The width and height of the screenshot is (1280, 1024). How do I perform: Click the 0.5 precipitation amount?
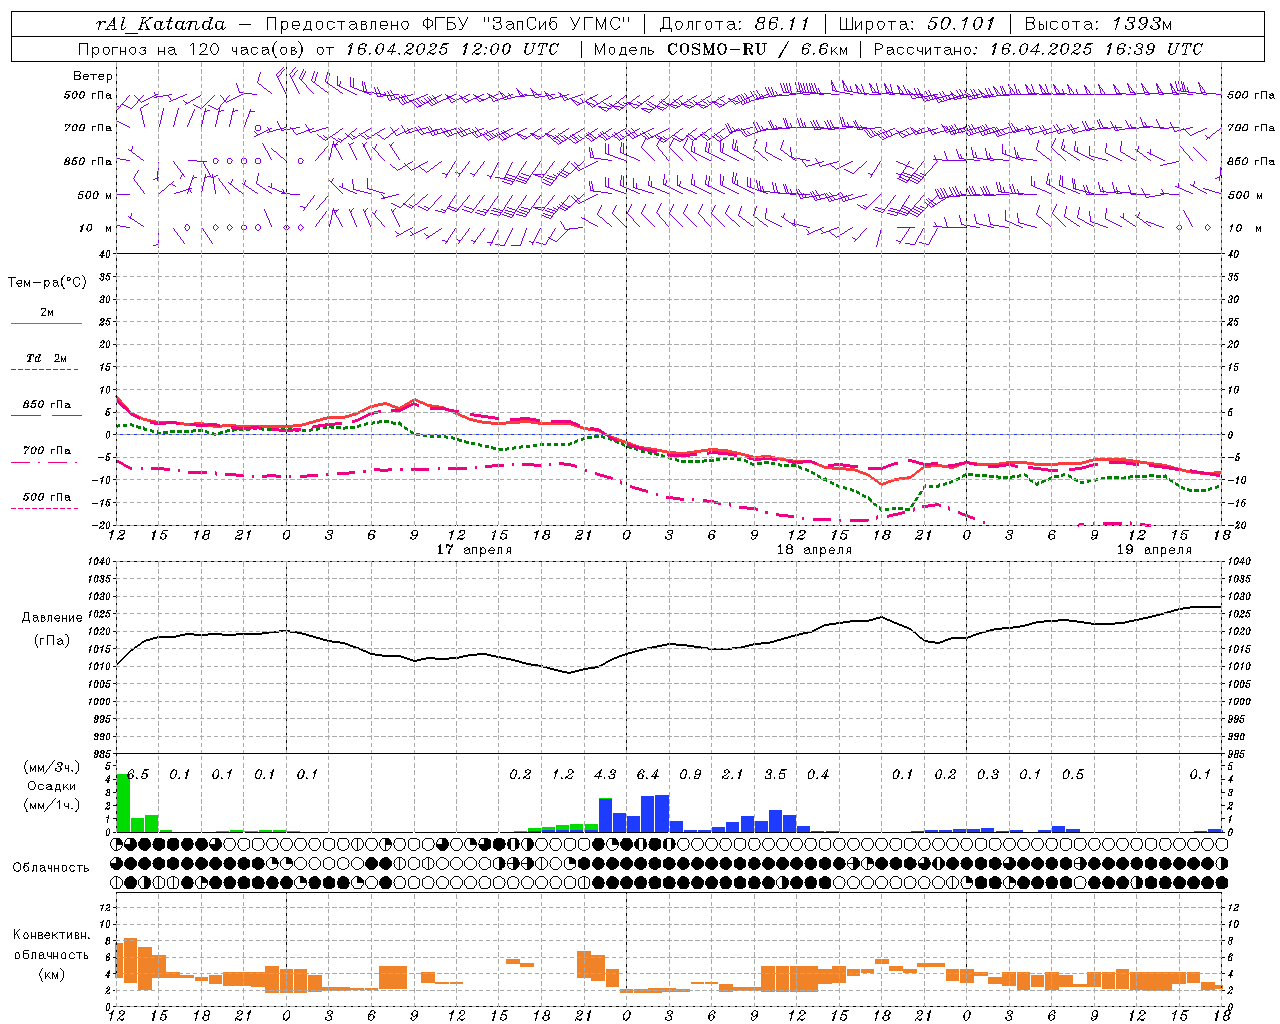1073,775
